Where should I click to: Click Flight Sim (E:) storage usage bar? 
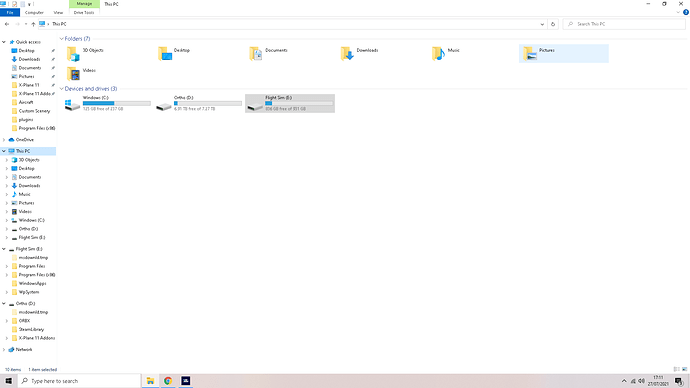[x=299, y=103]
